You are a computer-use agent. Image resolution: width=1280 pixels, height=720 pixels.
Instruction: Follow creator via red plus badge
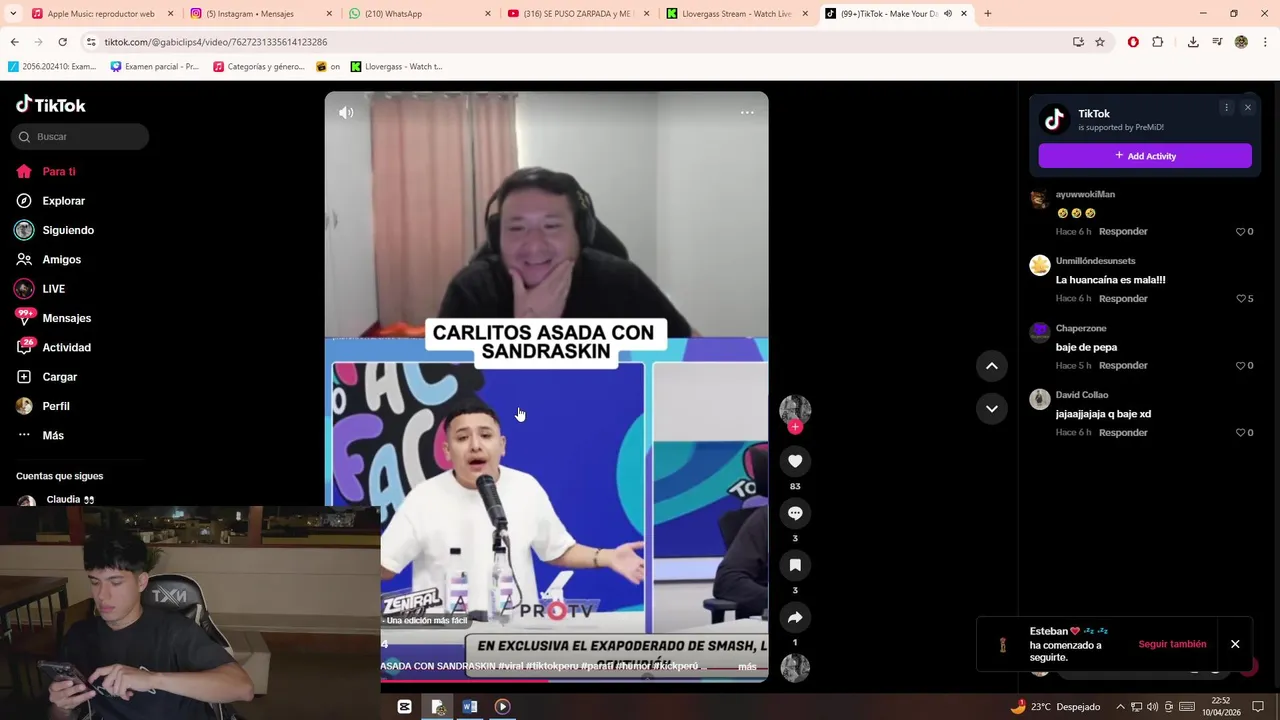click(795, 427)
